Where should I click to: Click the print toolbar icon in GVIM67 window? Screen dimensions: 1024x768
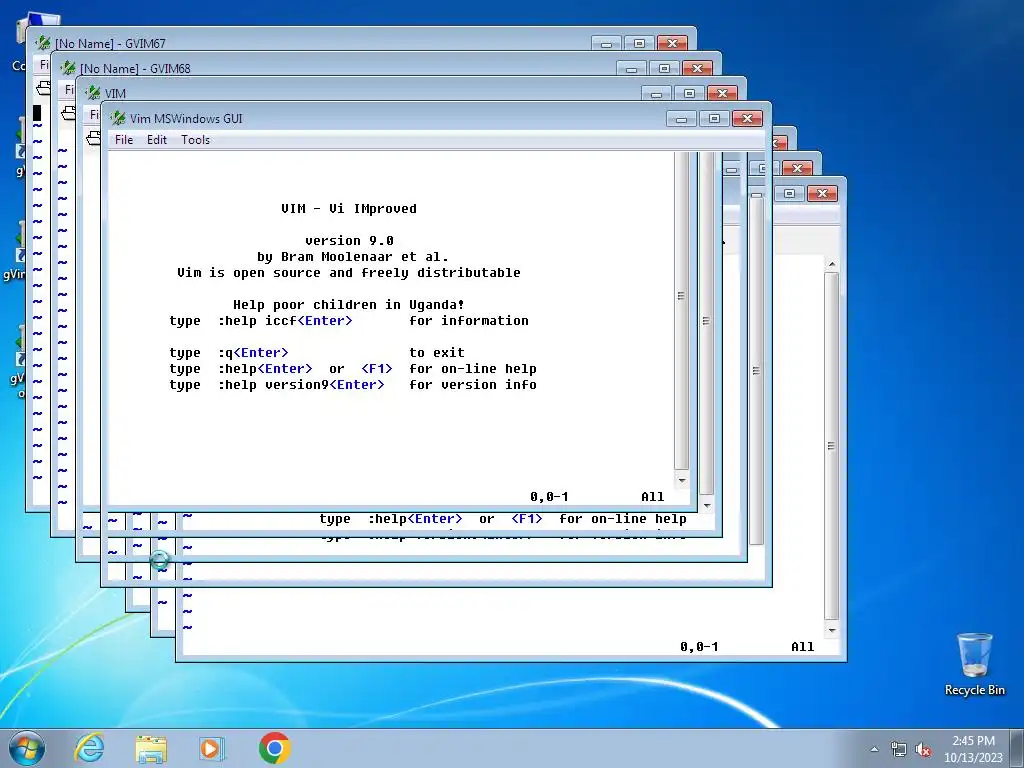point(43,88)
